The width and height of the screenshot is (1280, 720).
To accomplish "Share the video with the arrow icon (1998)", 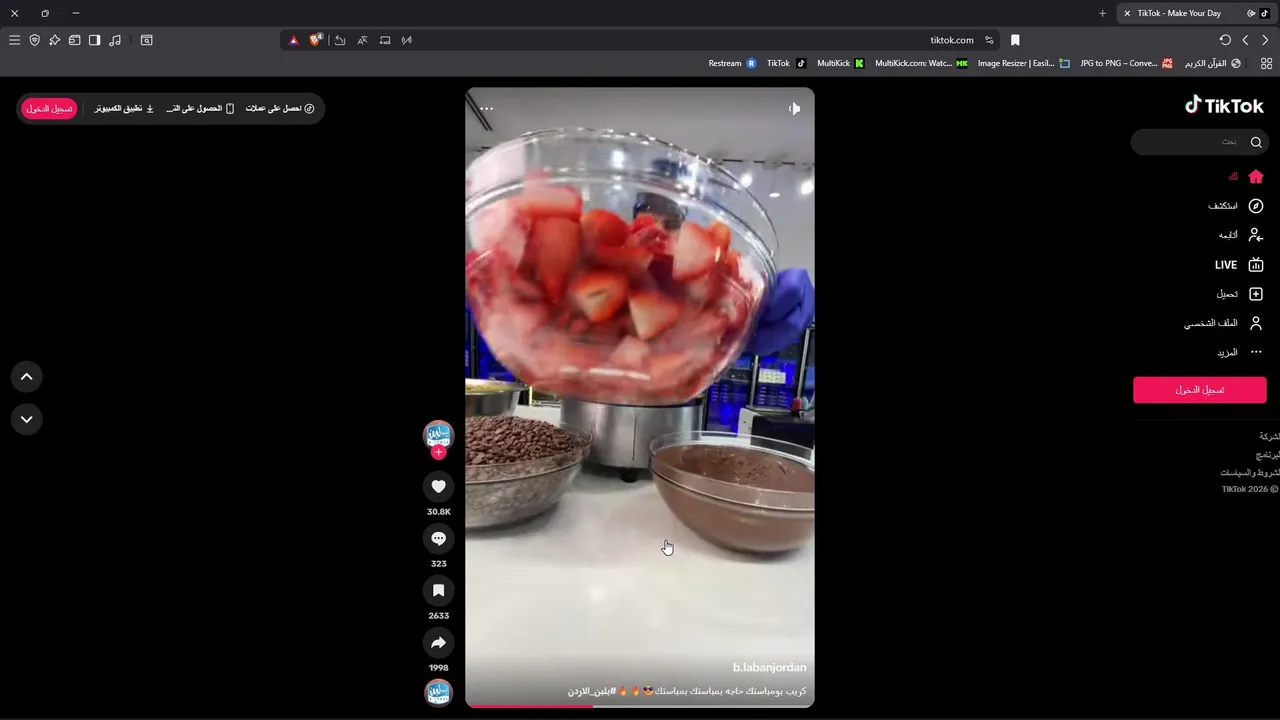I will [x=438, y=642].
